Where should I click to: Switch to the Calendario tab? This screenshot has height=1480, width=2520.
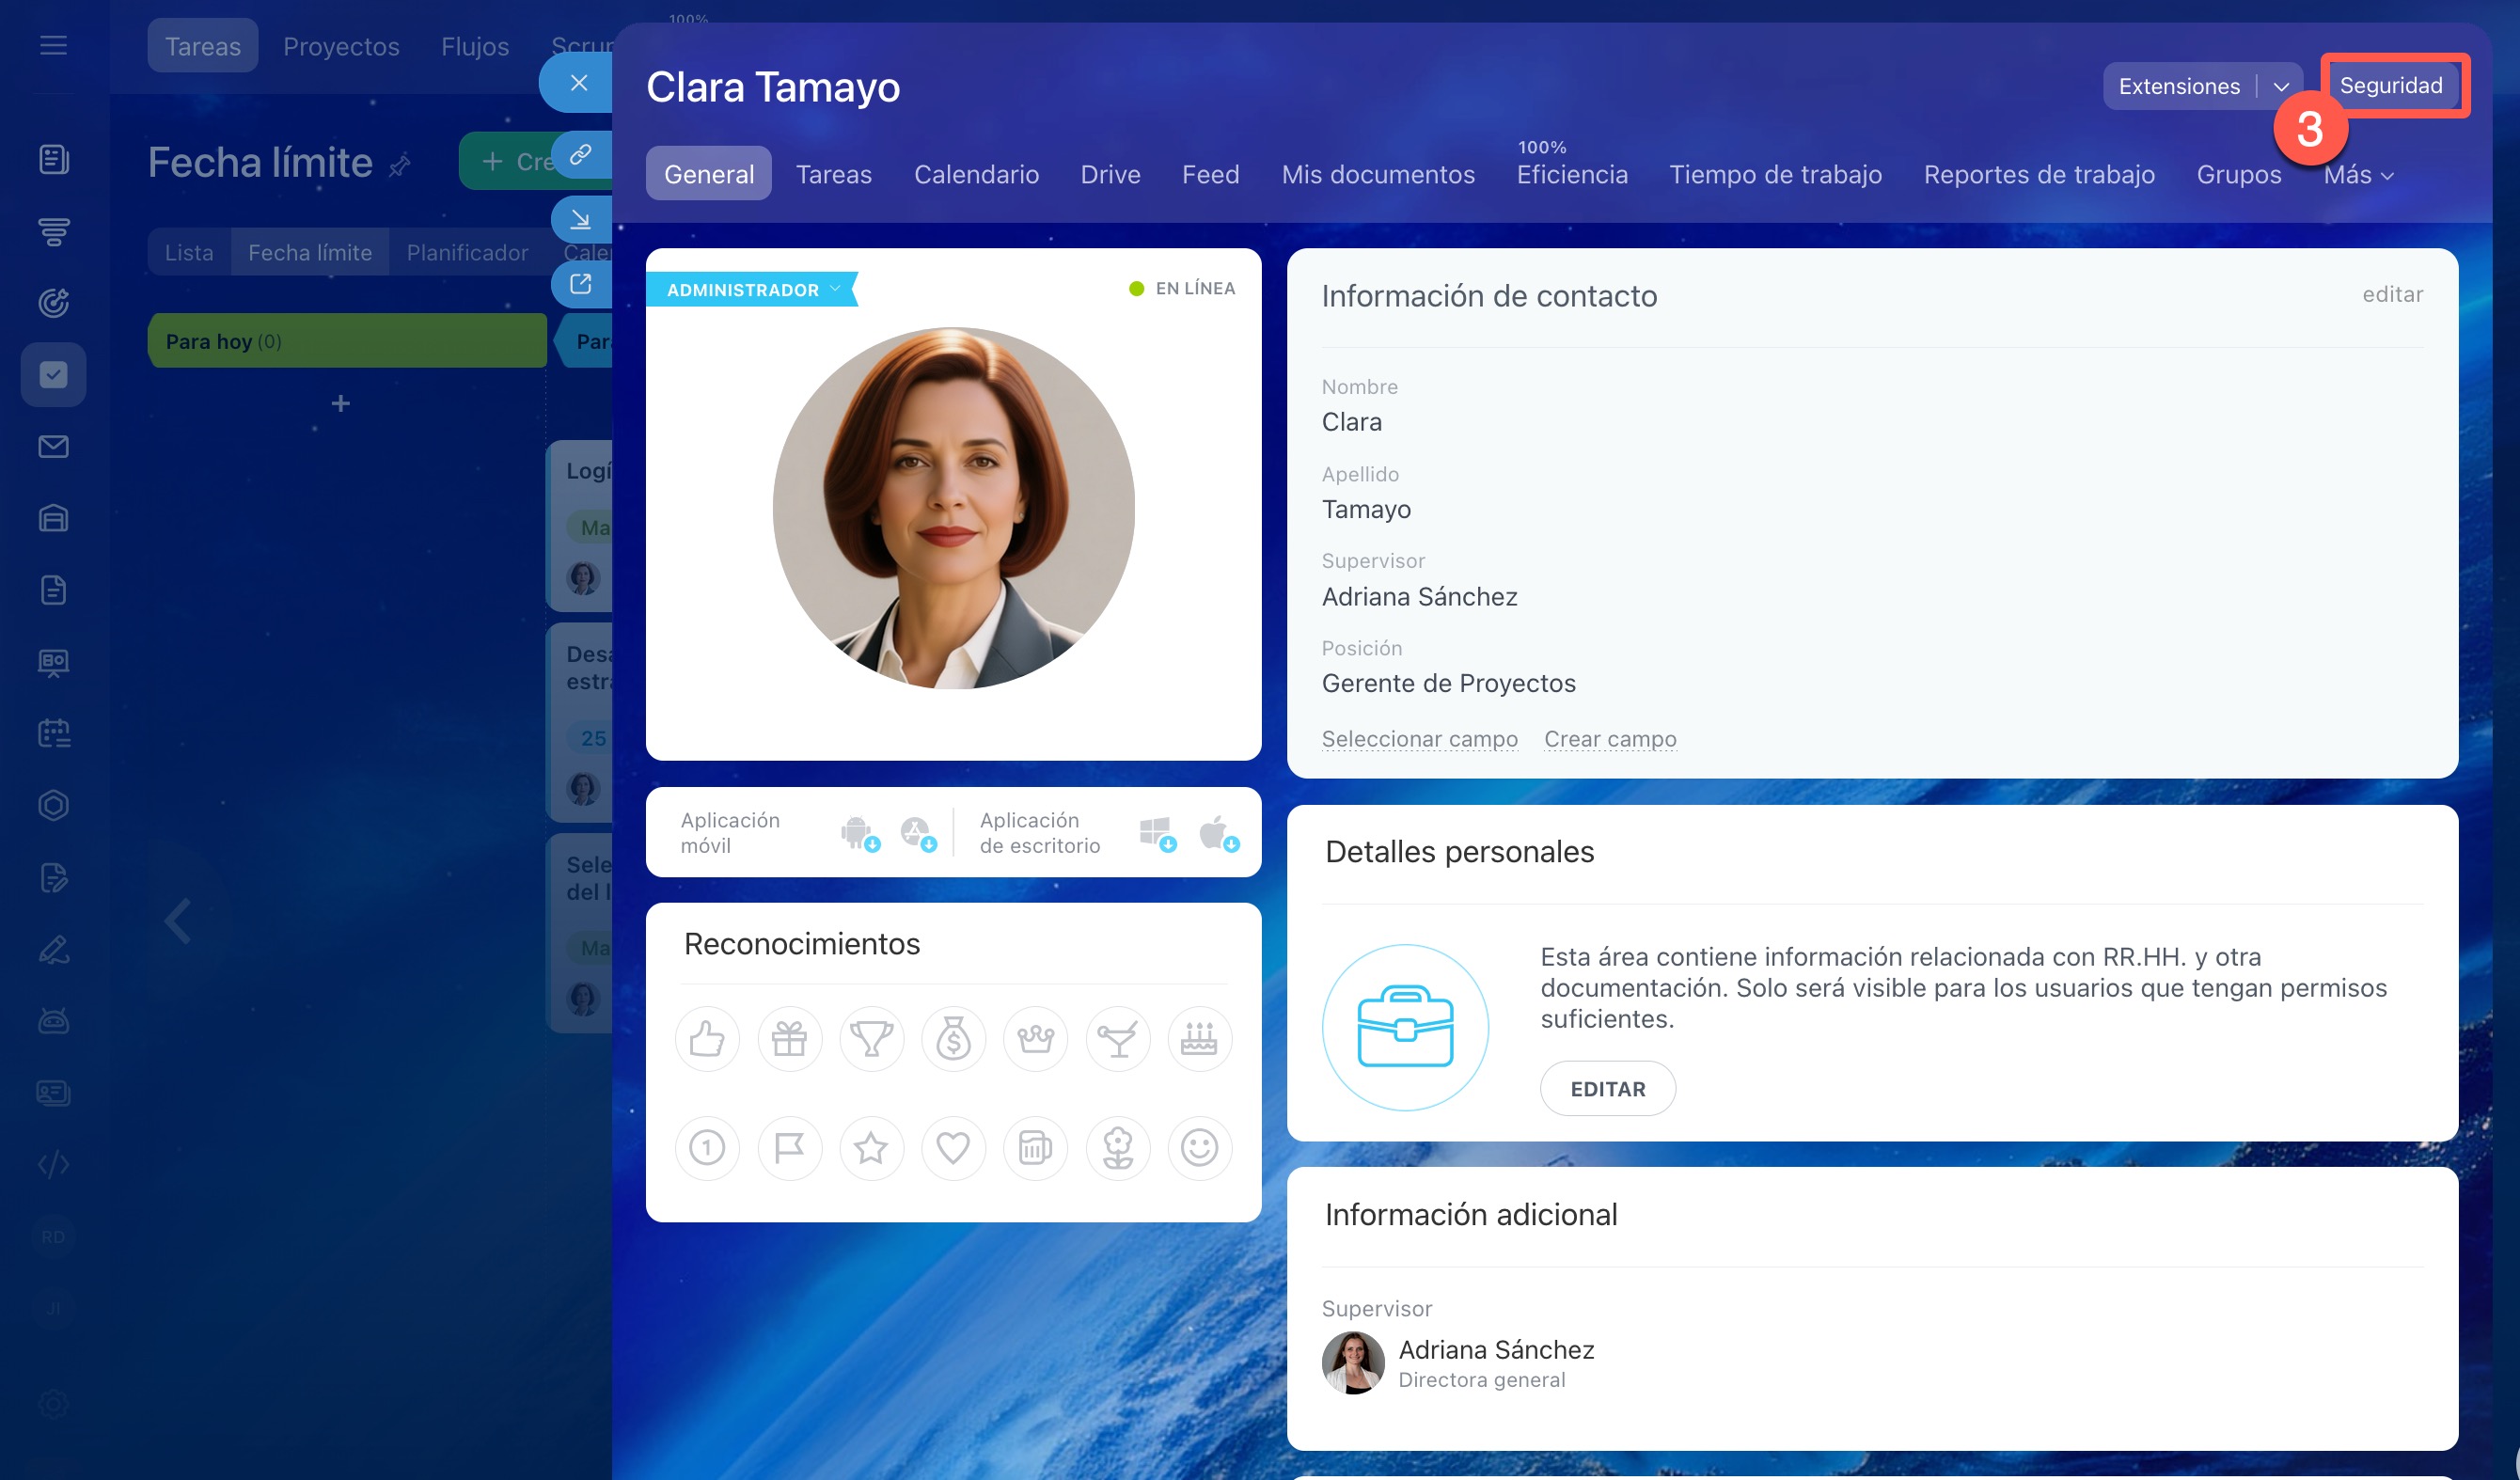coord(976,175)
